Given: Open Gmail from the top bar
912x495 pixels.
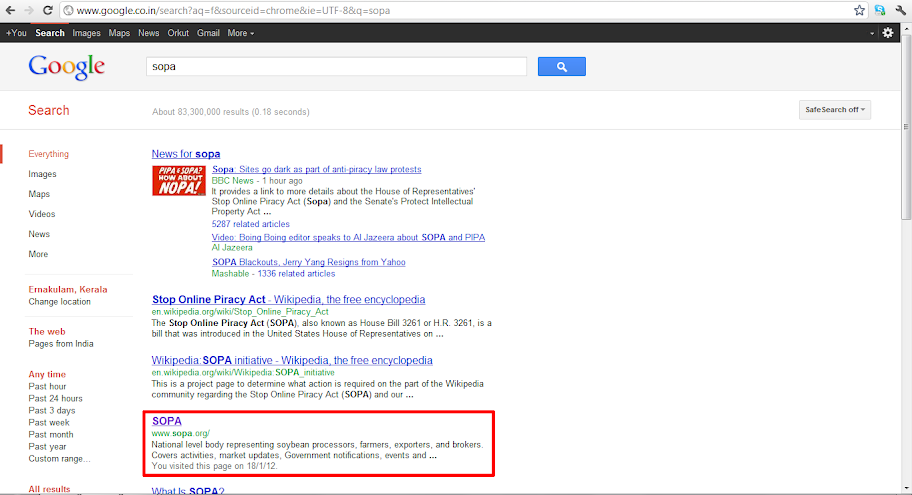Looking at the screenshot, I should 208,33.
